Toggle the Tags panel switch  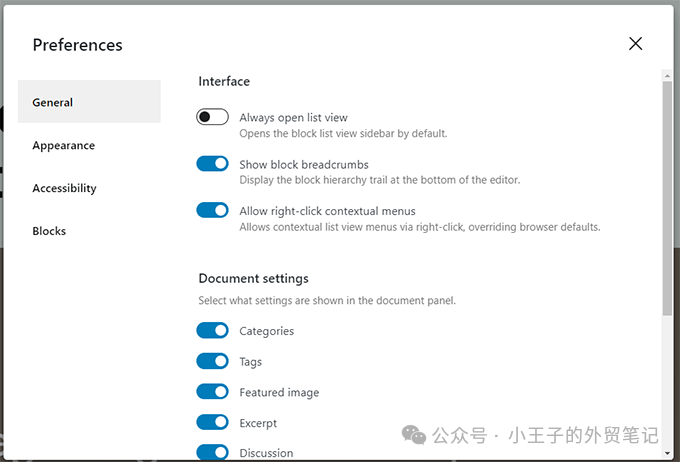(x=212, y=361)
